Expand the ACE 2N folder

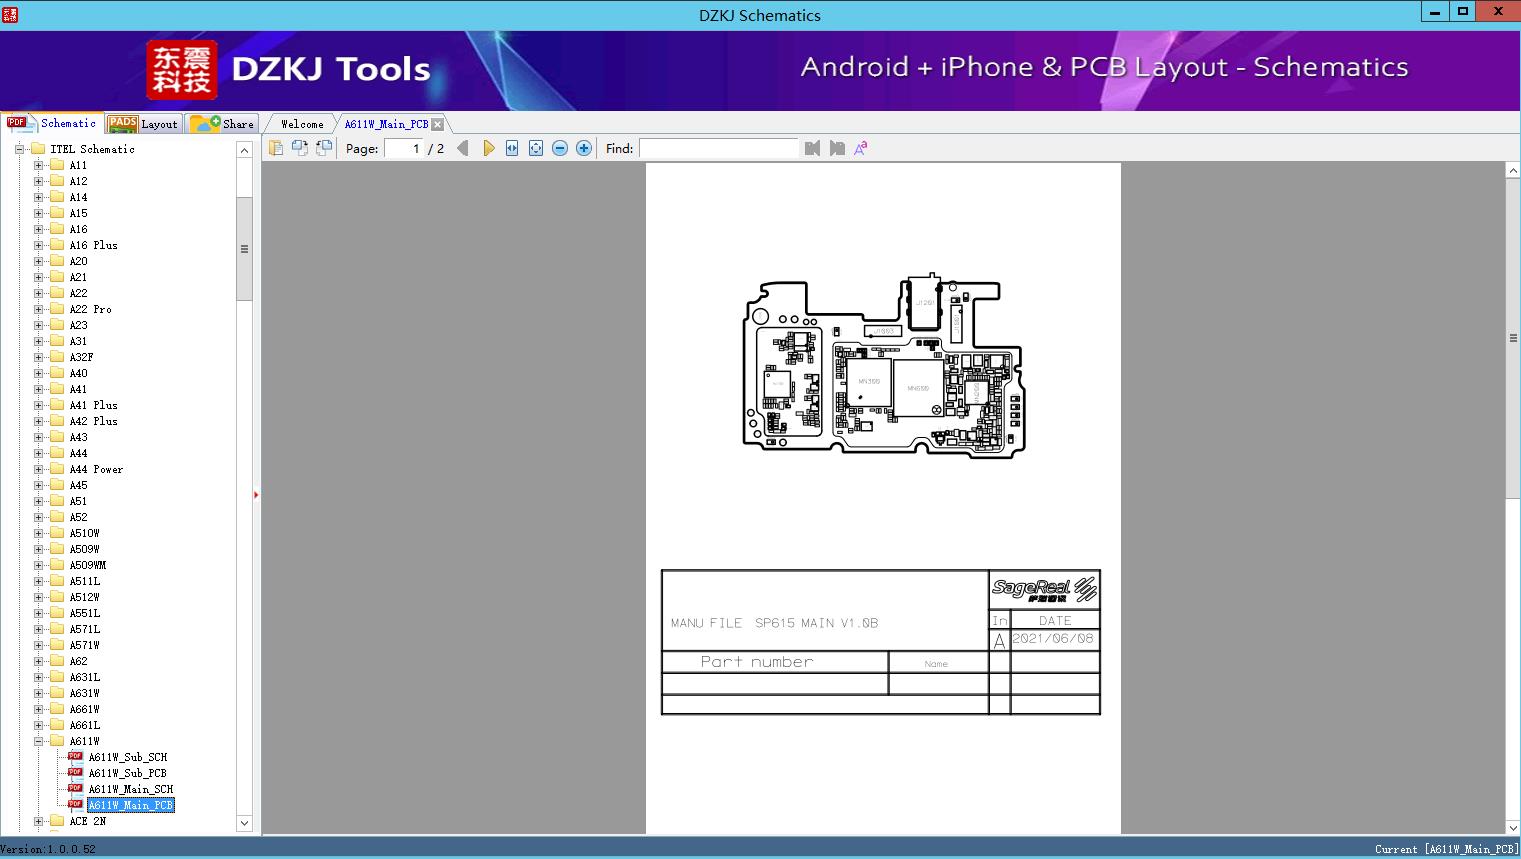point(38,821)
